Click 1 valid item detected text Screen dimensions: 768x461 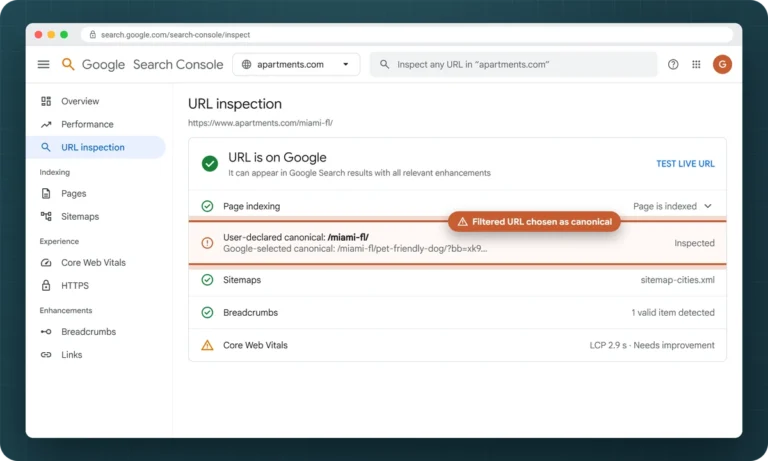coord(672,313)
